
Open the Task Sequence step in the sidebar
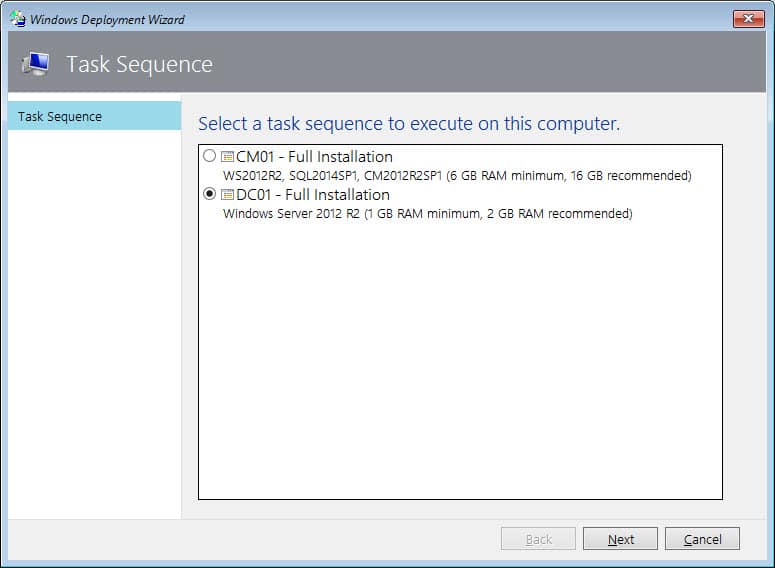tap(60, 116)
